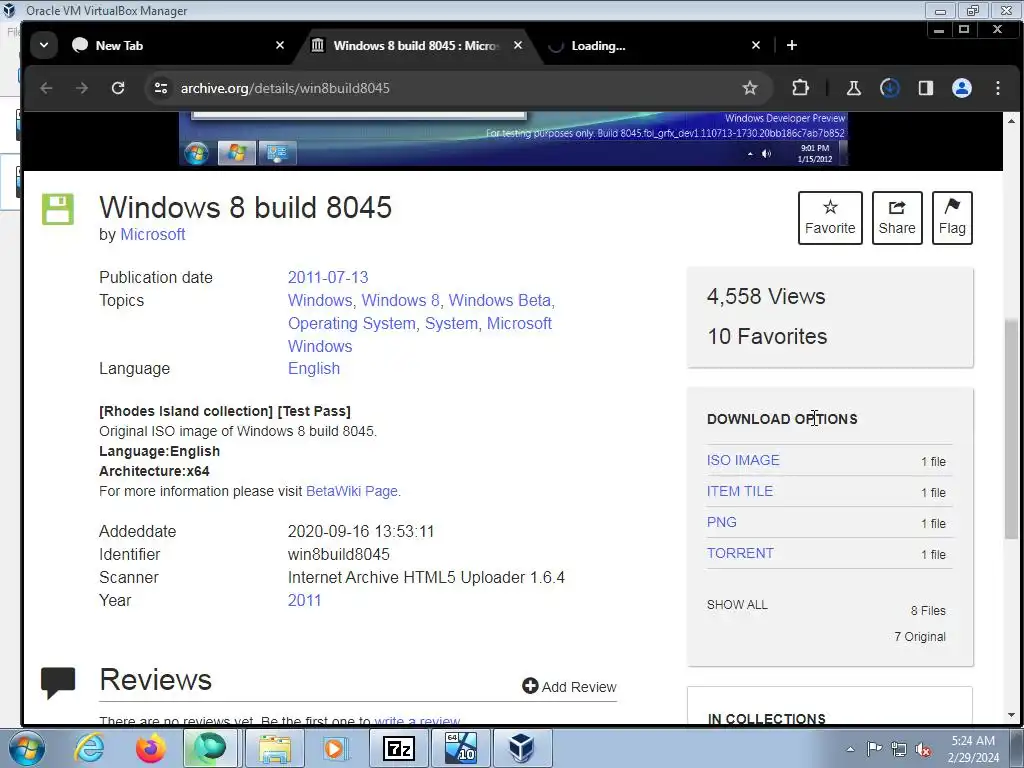Go forward with the browser forward arrow
Image resolution: width=1024 pixels, height=768 pixels.
tap(82, 88)
